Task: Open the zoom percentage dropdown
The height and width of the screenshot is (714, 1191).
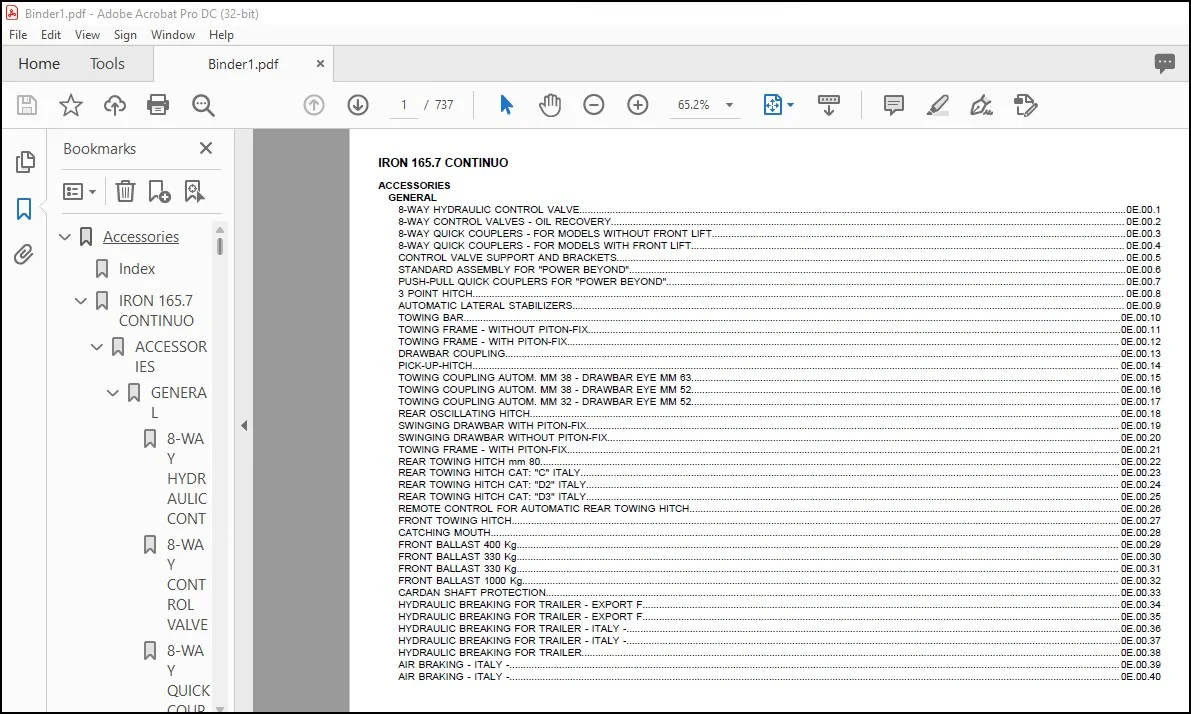Action: tap(729, 105)
